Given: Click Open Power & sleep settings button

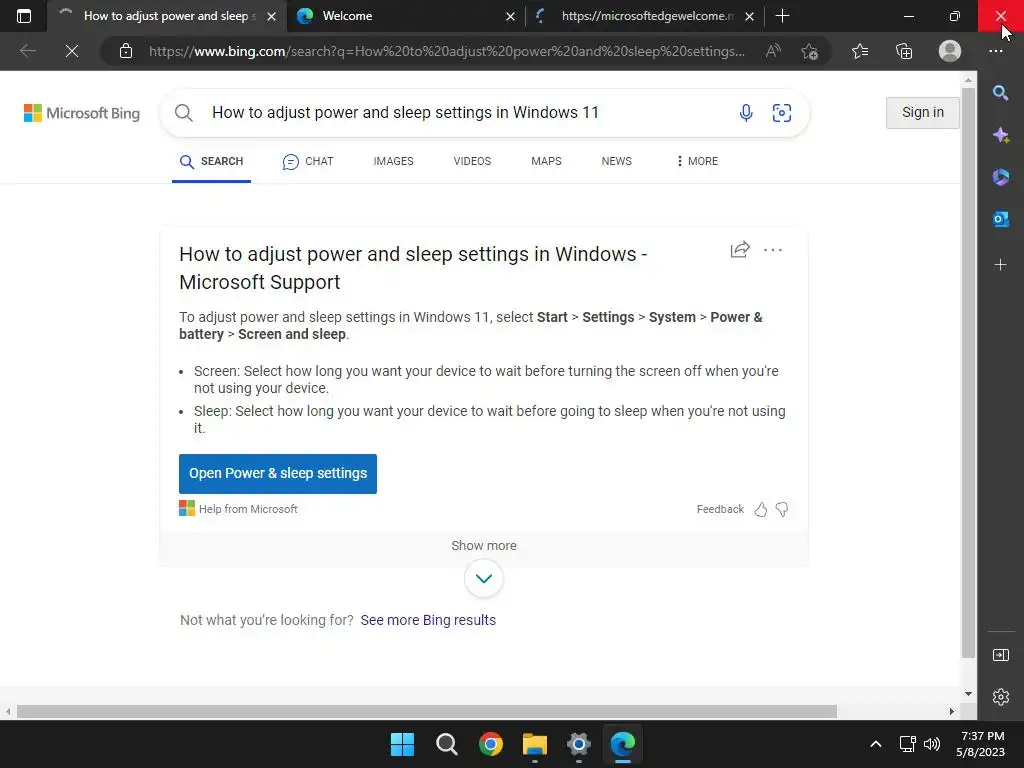Looking at the screenshot, I should tap(278, 473).
